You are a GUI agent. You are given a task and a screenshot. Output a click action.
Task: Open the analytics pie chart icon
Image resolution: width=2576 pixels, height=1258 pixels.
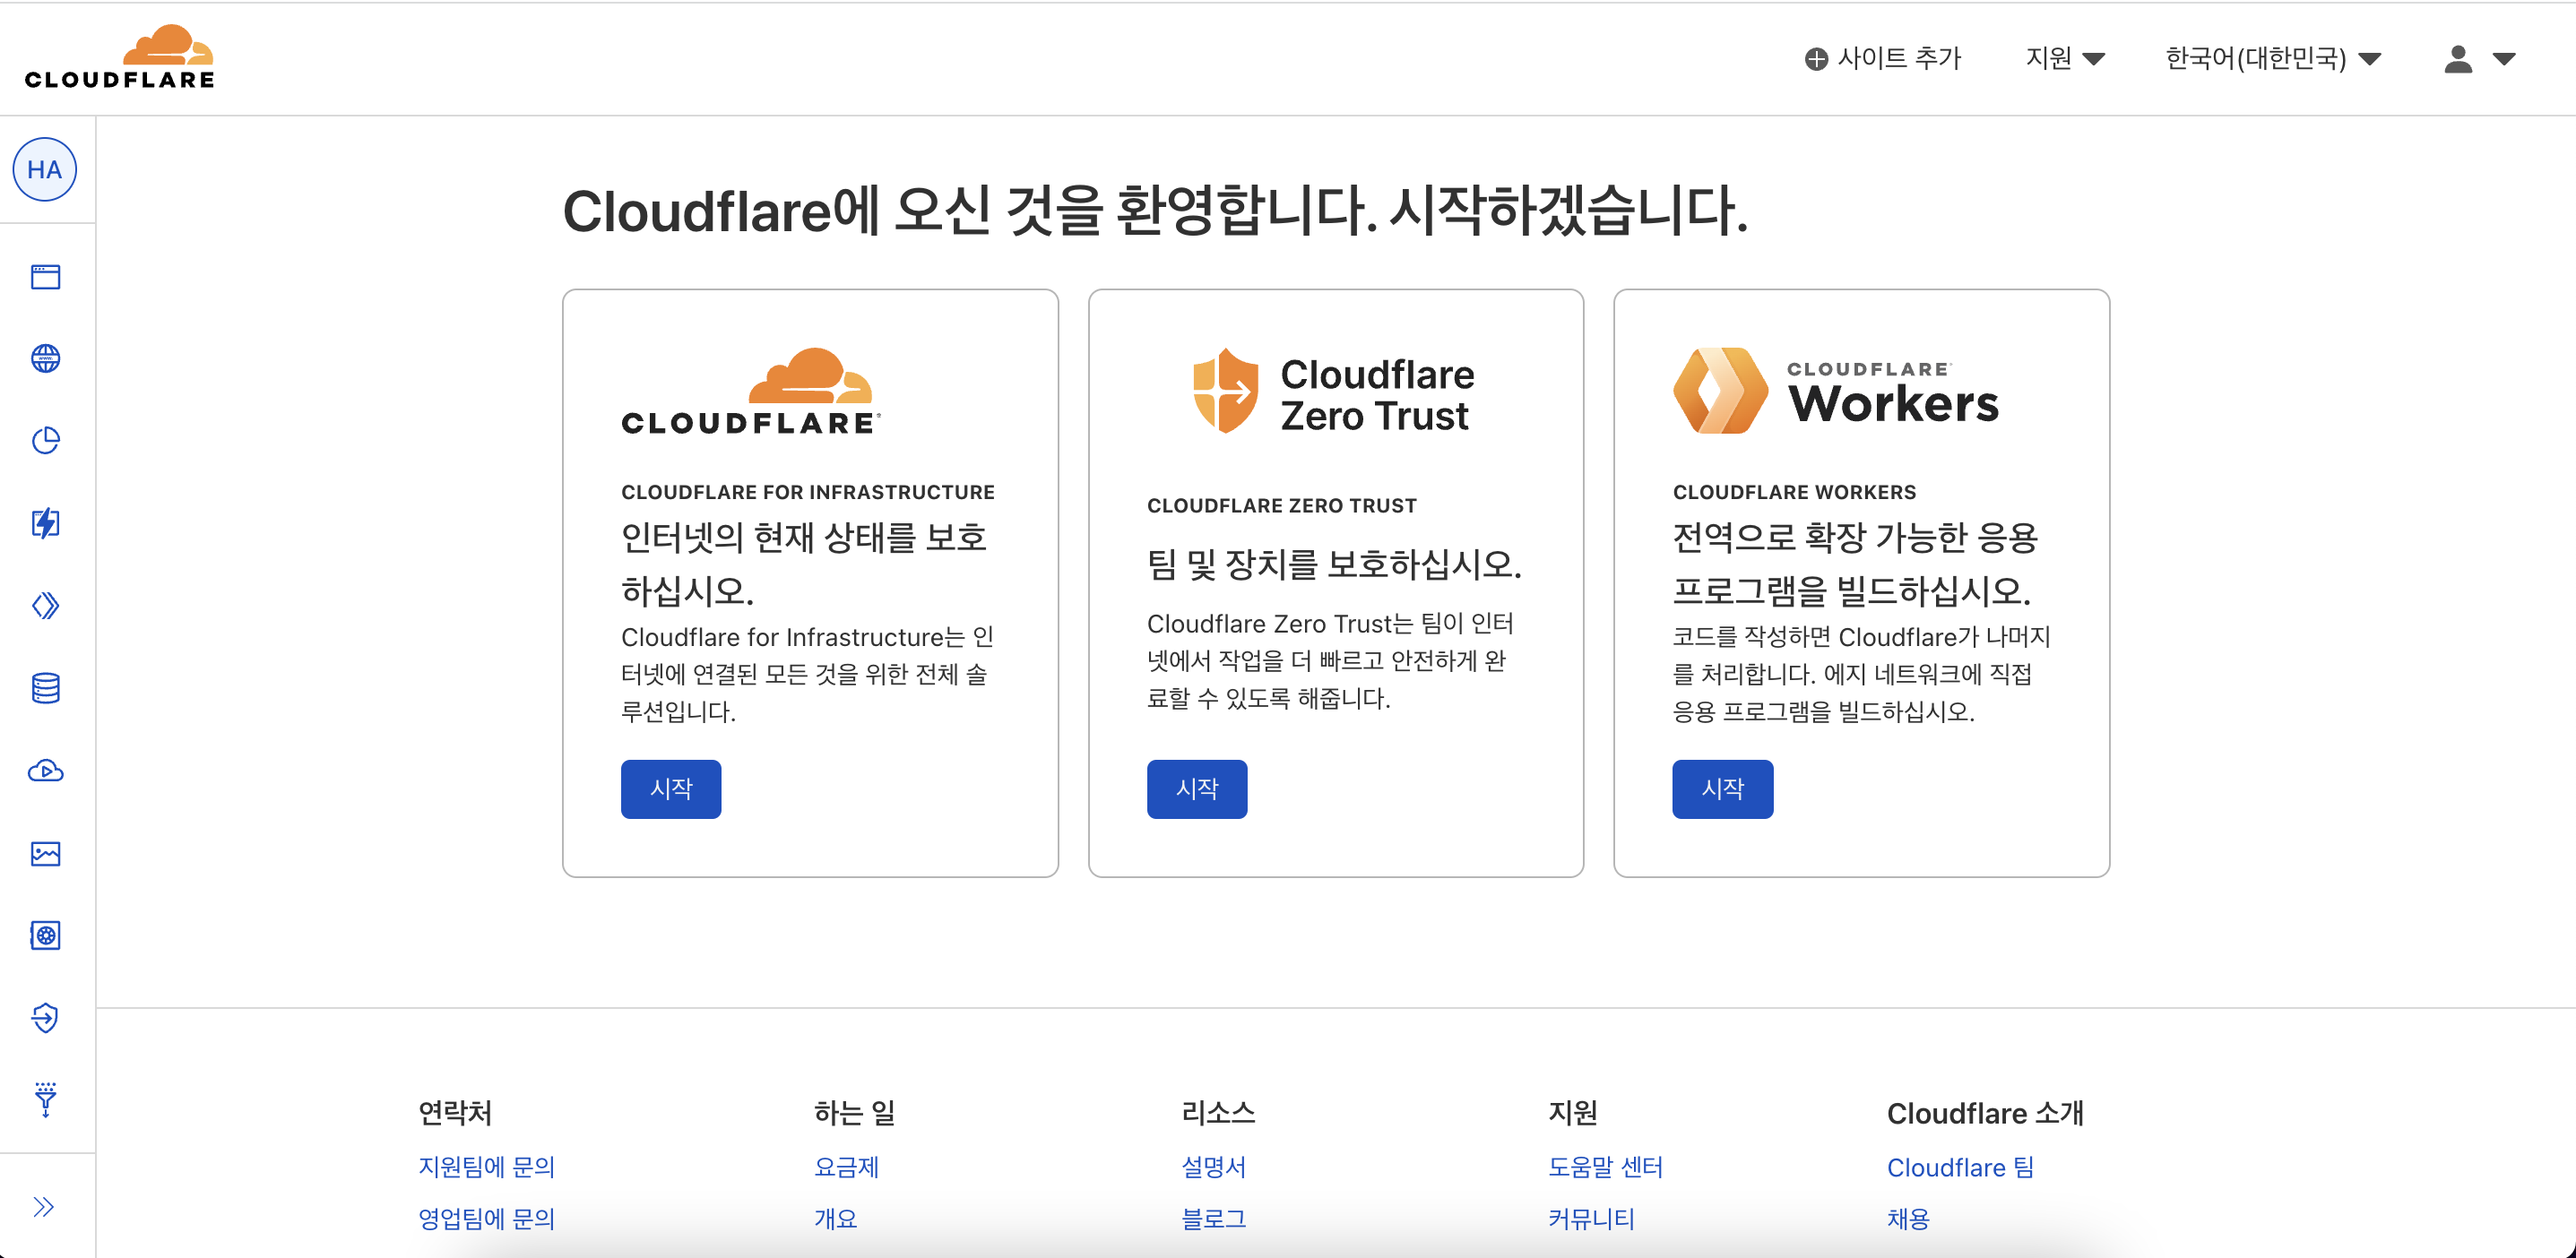click(x=45, y=440)
